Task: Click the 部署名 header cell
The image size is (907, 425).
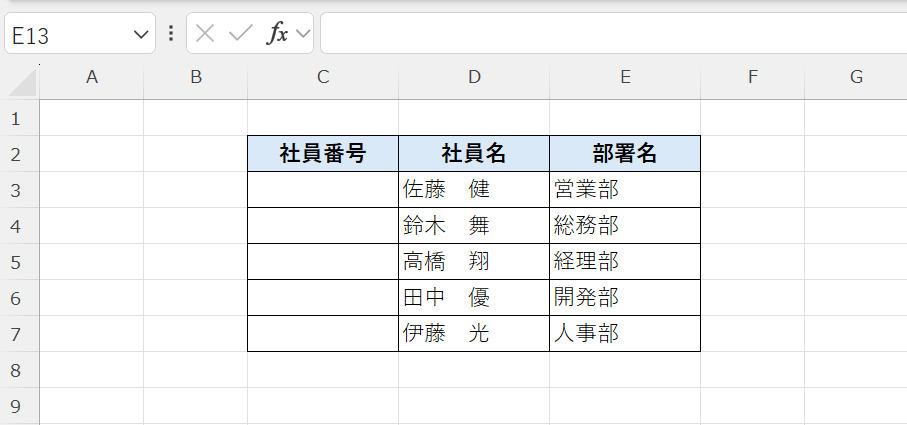Action: point(625,154)
